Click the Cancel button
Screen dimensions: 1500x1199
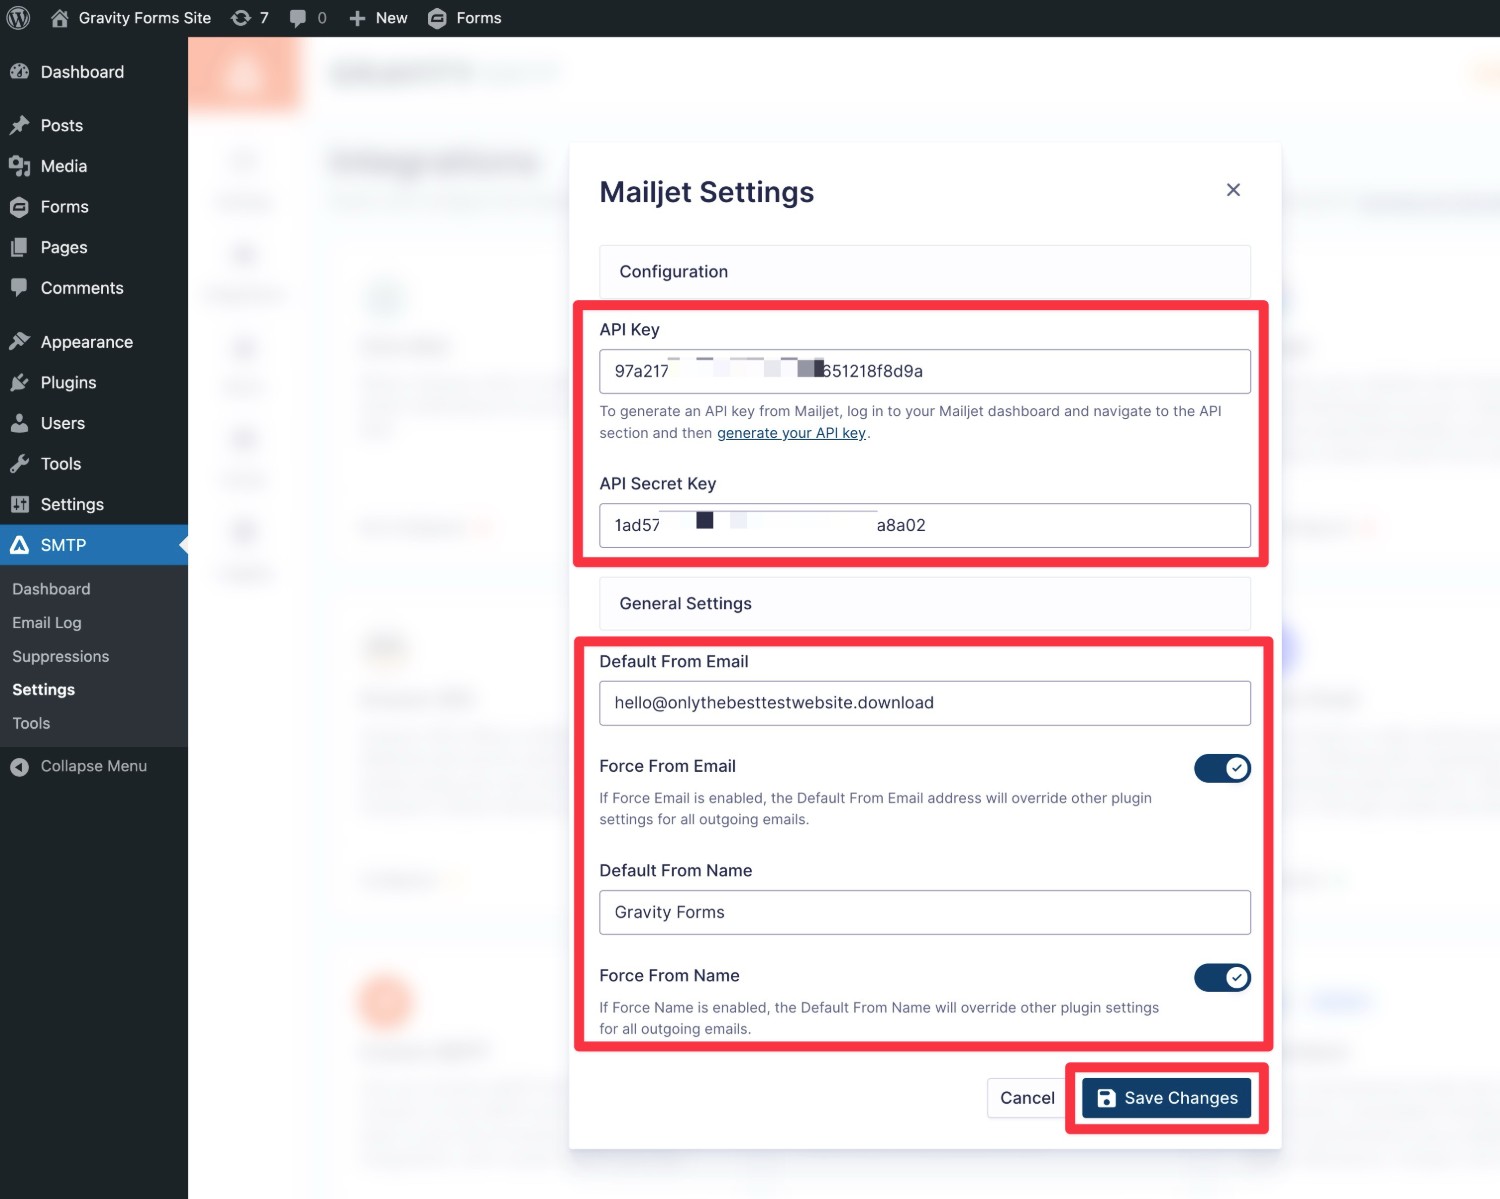(1027, 1098)
